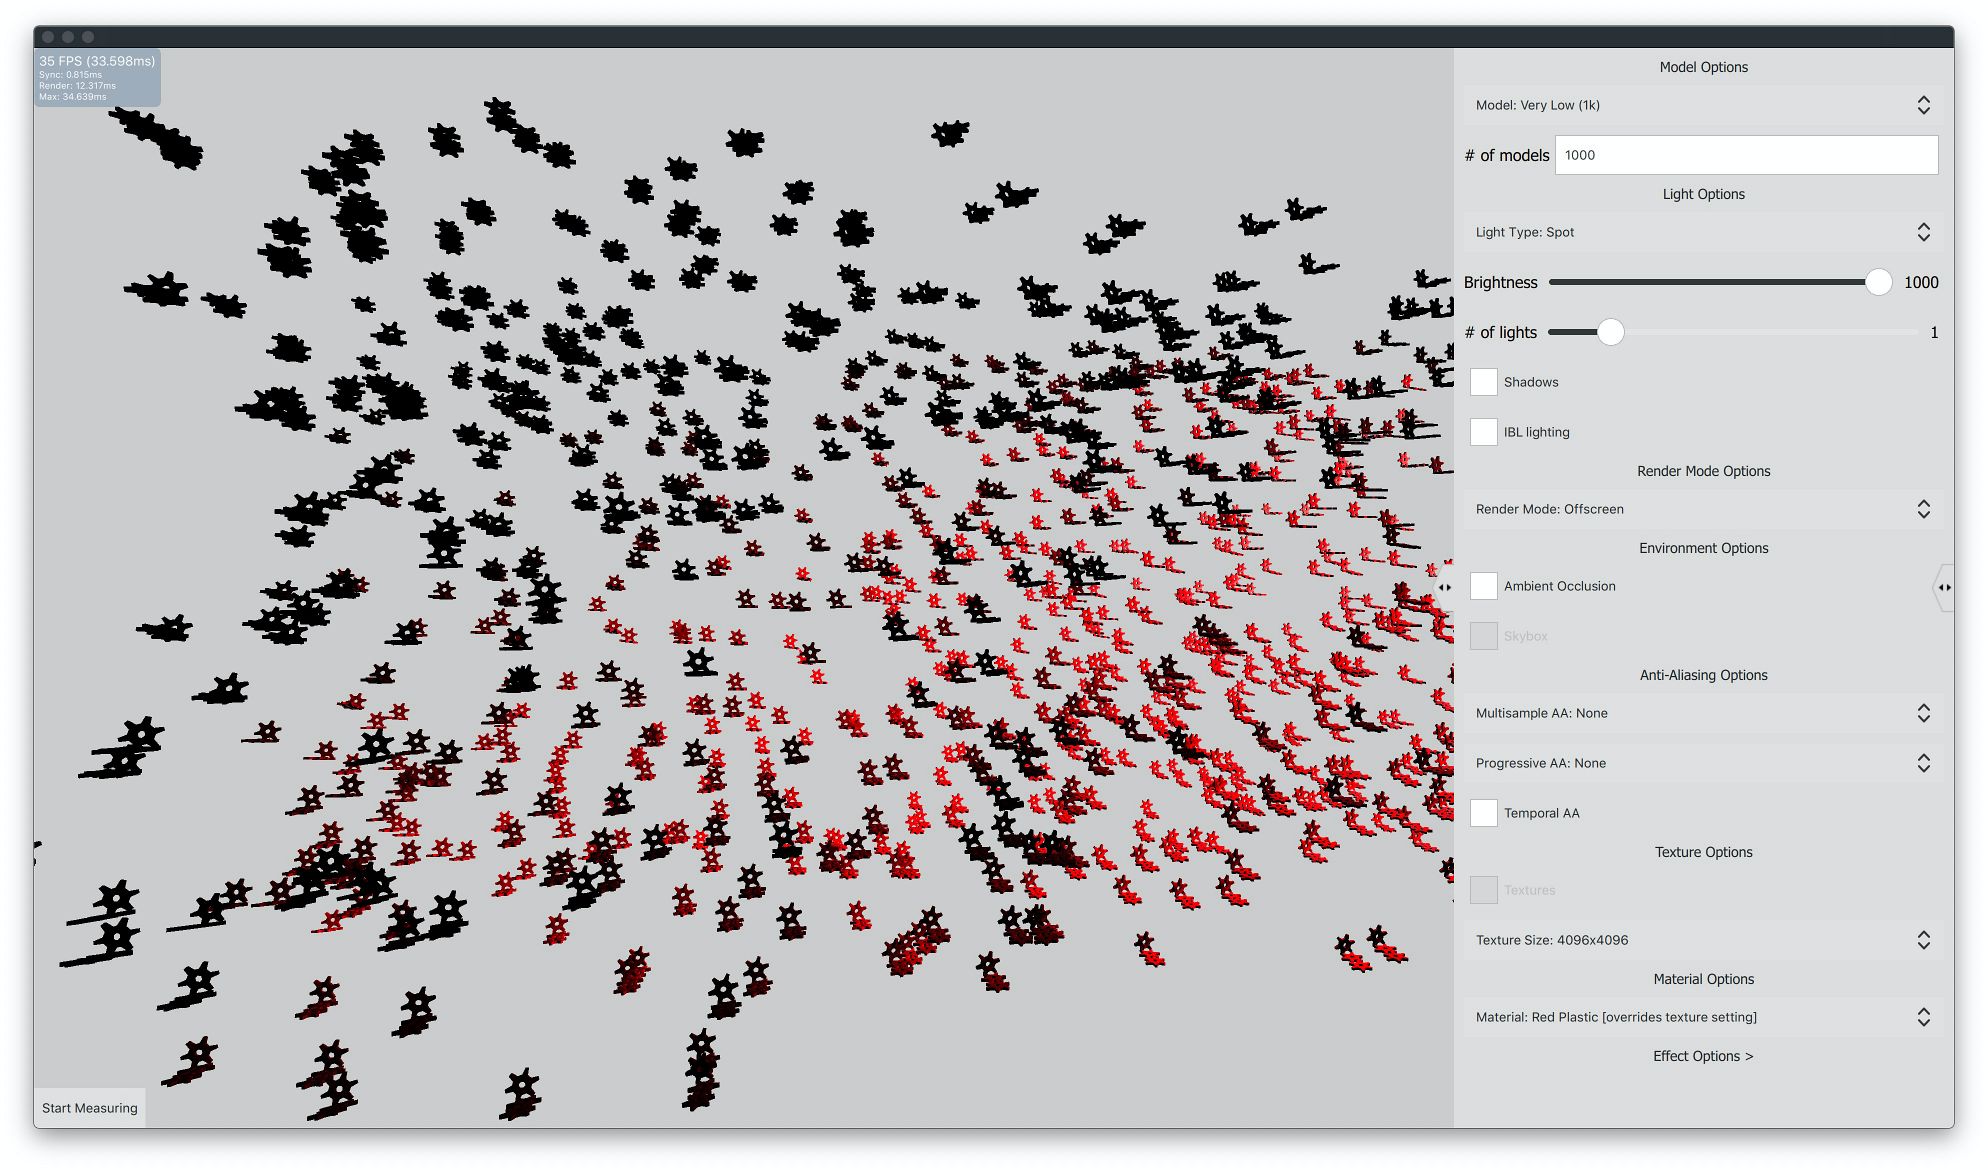1988x1170 pixels.
Task: Click the Material selector stepper arrows
Action: pyautogui.click(x=1923, y=1017)
